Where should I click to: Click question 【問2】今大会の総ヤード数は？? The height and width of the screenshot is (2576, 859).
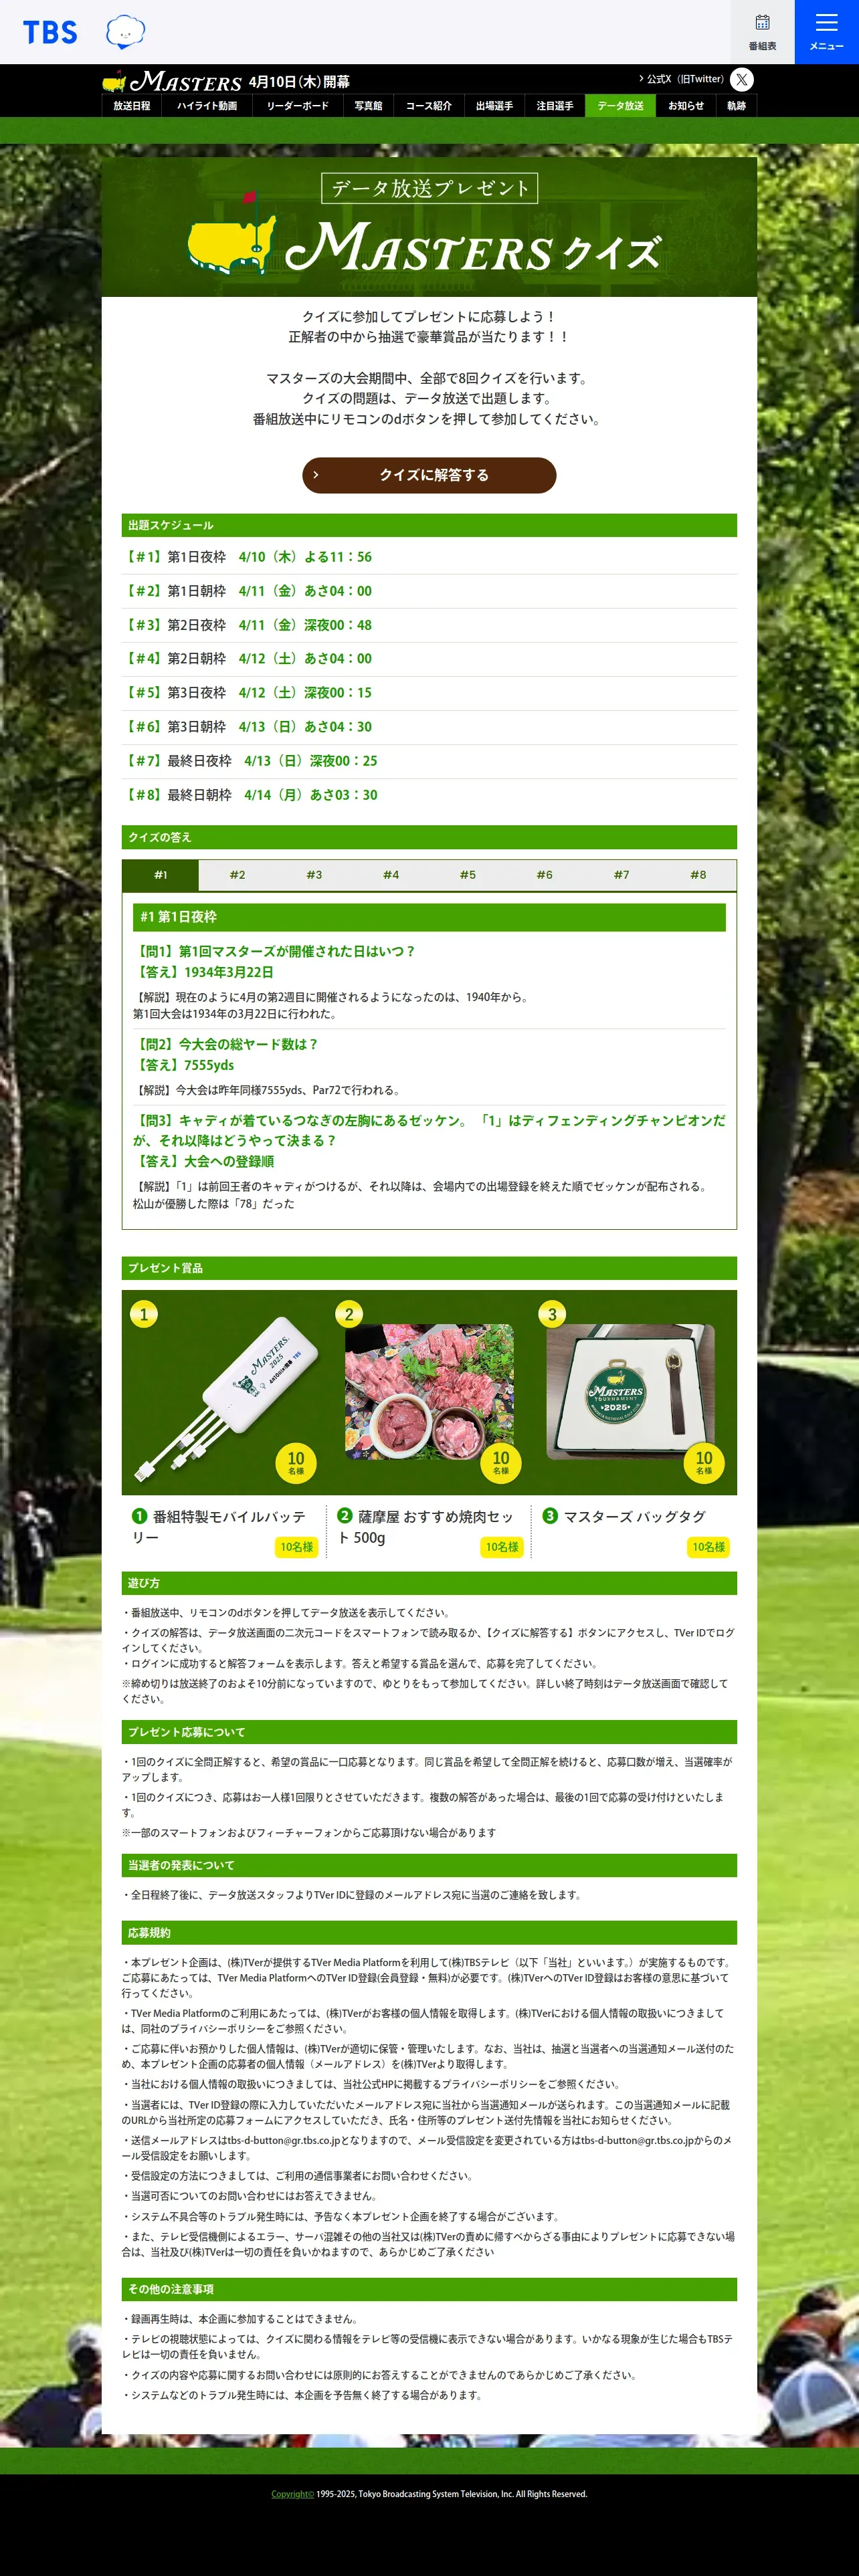(x=226, y=1044)
